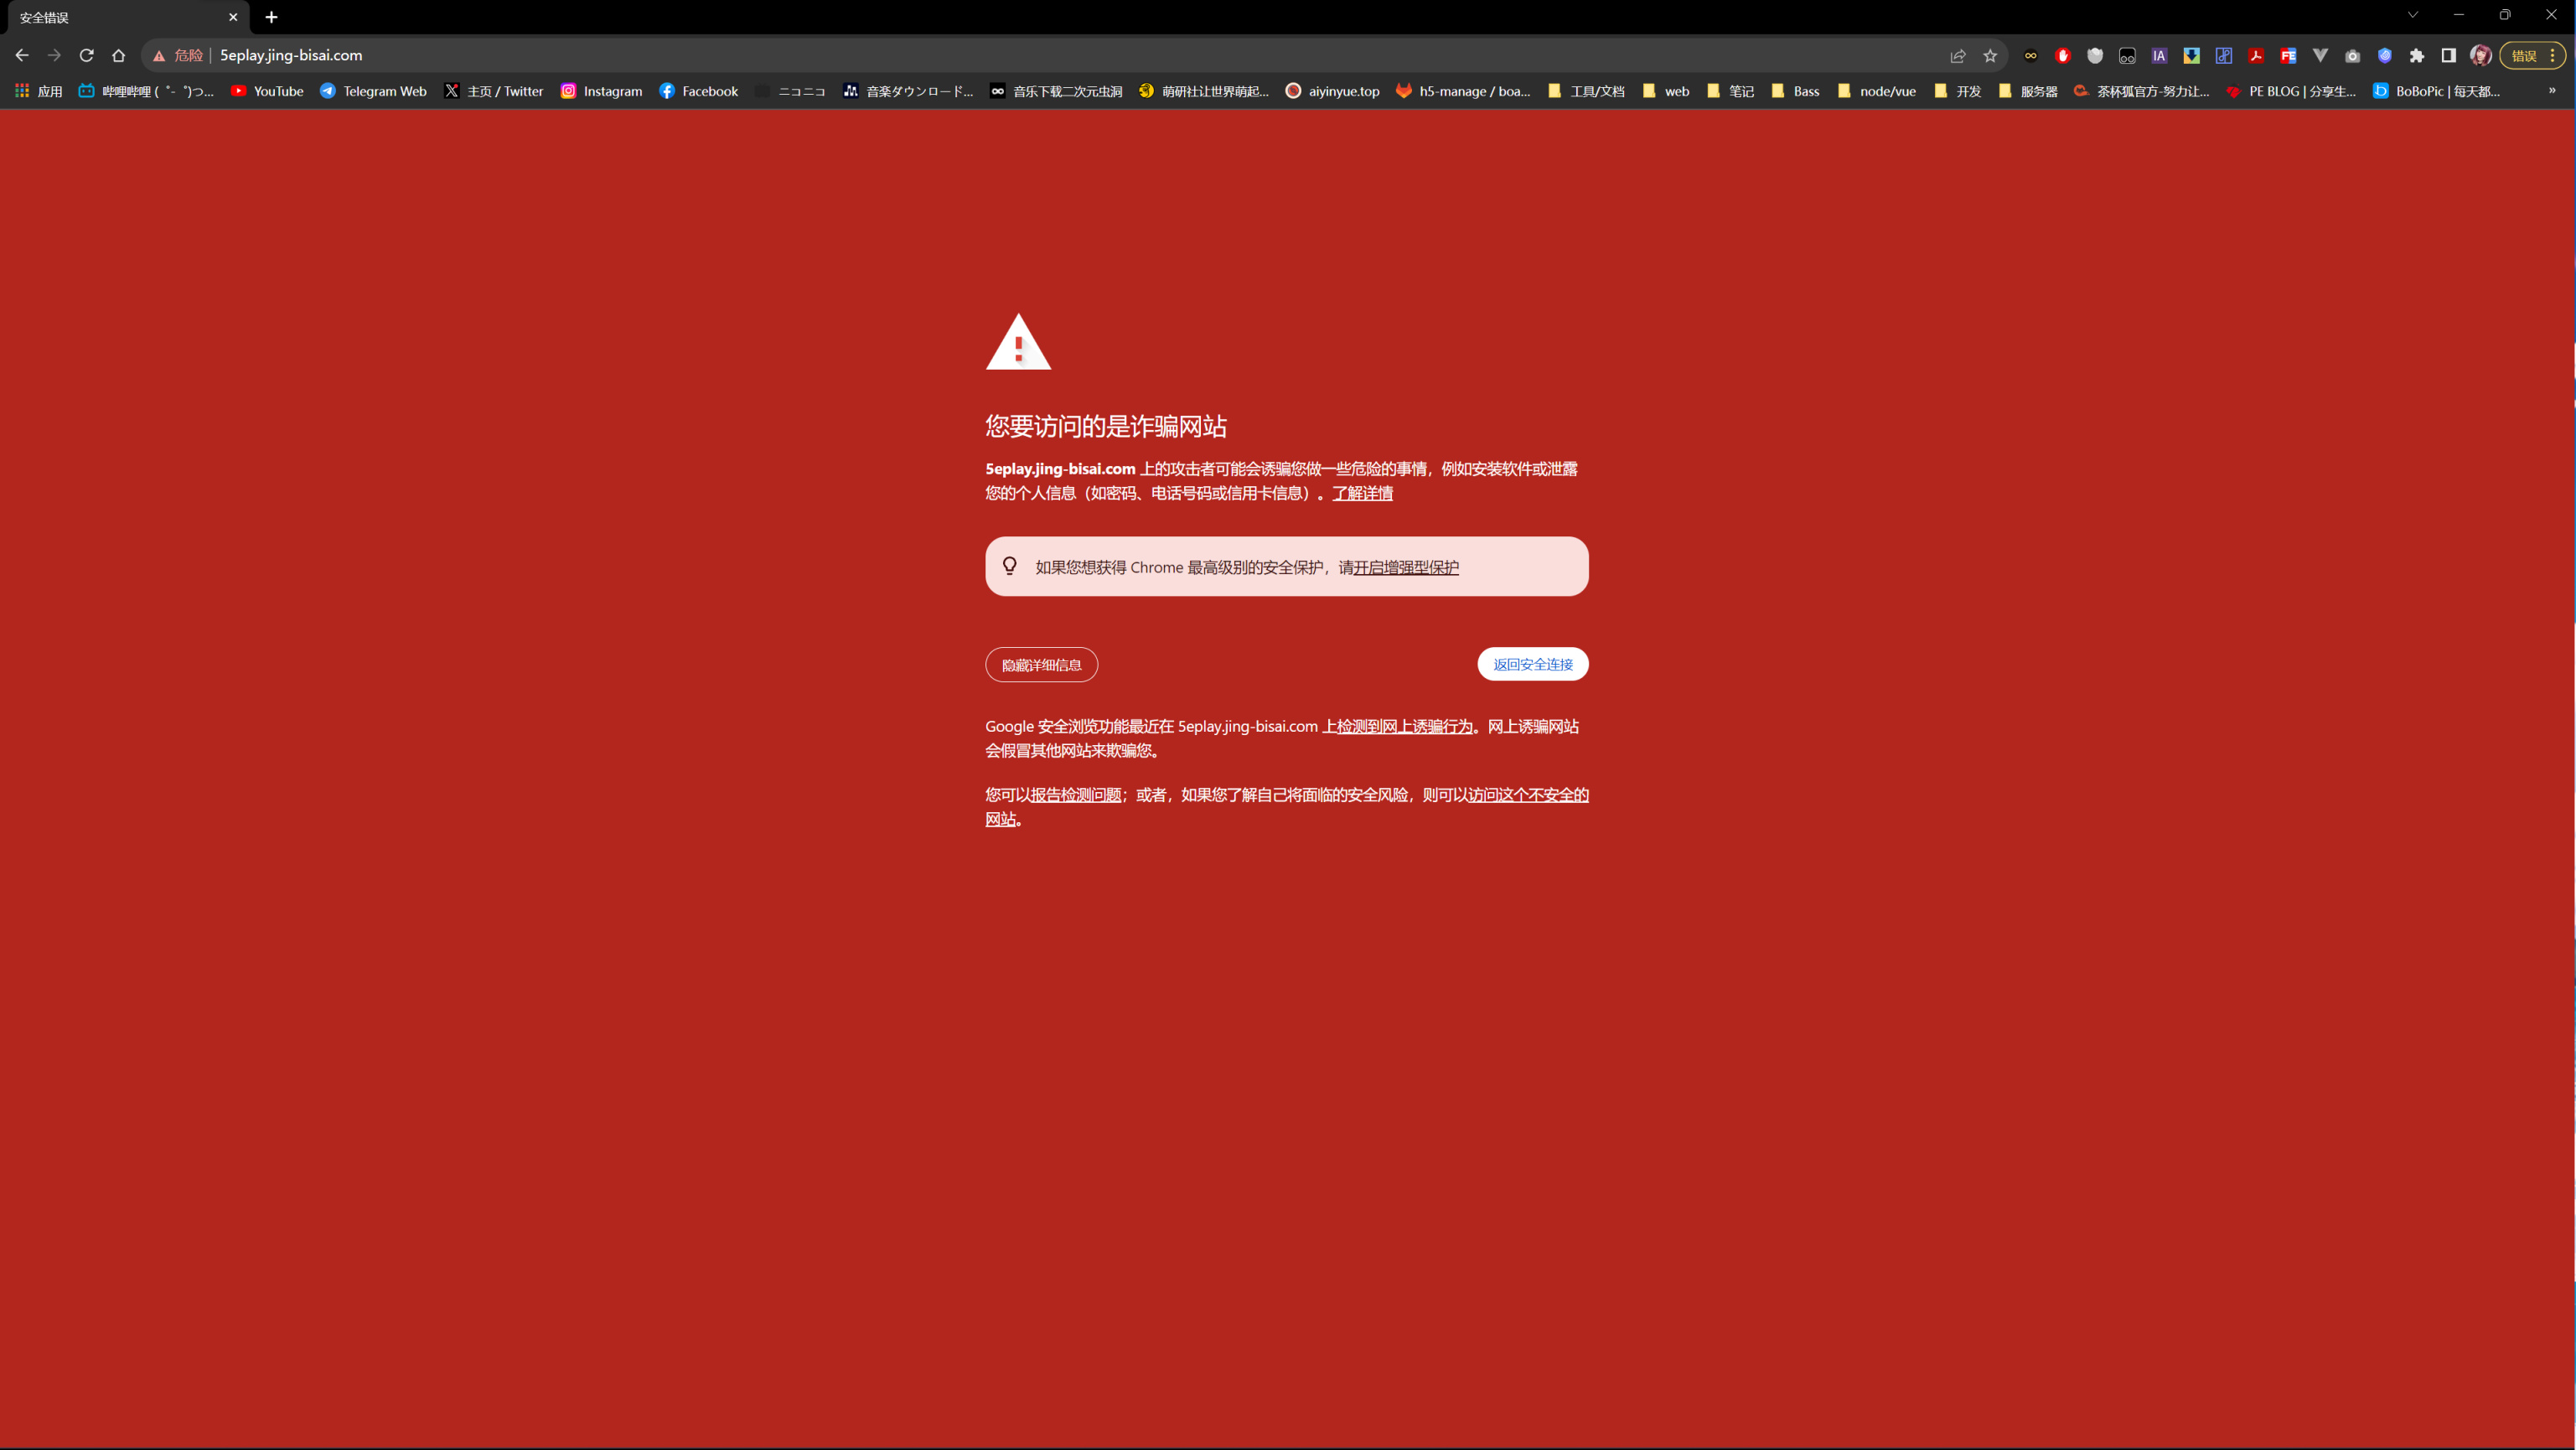Open the Extensions puzzle piece menu
Image resolution: width=2576 pixels, height=1450 pixels.
click(x=2417, y=55)
